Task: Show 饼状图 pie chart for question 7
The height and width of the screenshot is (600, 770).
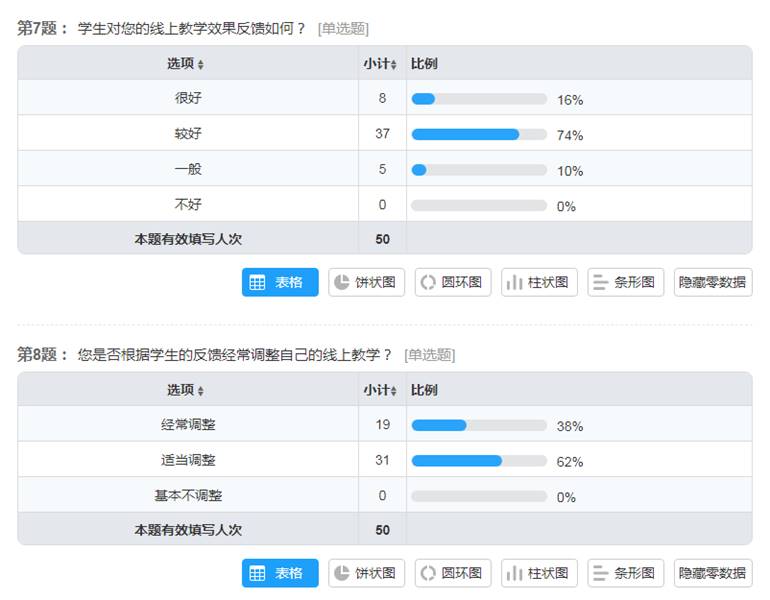Action: [x=366, y=282]
